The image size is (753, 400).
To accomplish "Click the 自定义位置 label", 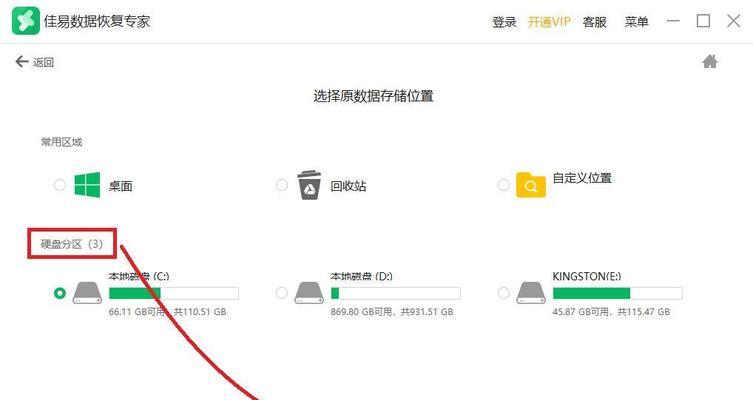I will point(582,178).
